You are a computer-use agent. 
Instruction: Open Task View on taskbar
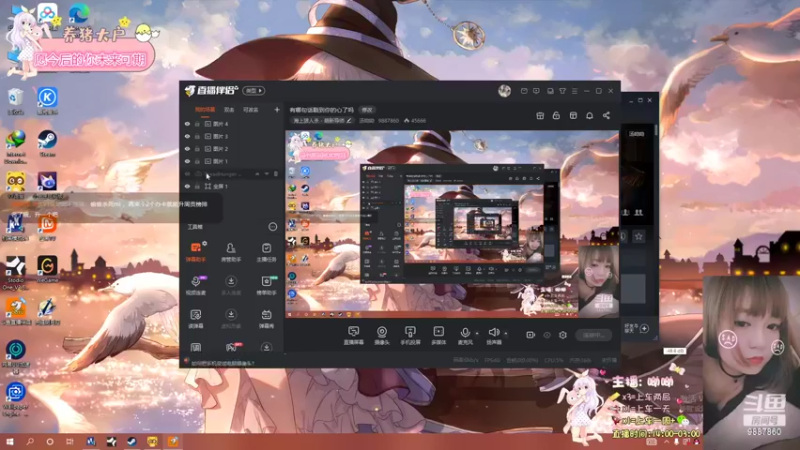tap(70, 441)
